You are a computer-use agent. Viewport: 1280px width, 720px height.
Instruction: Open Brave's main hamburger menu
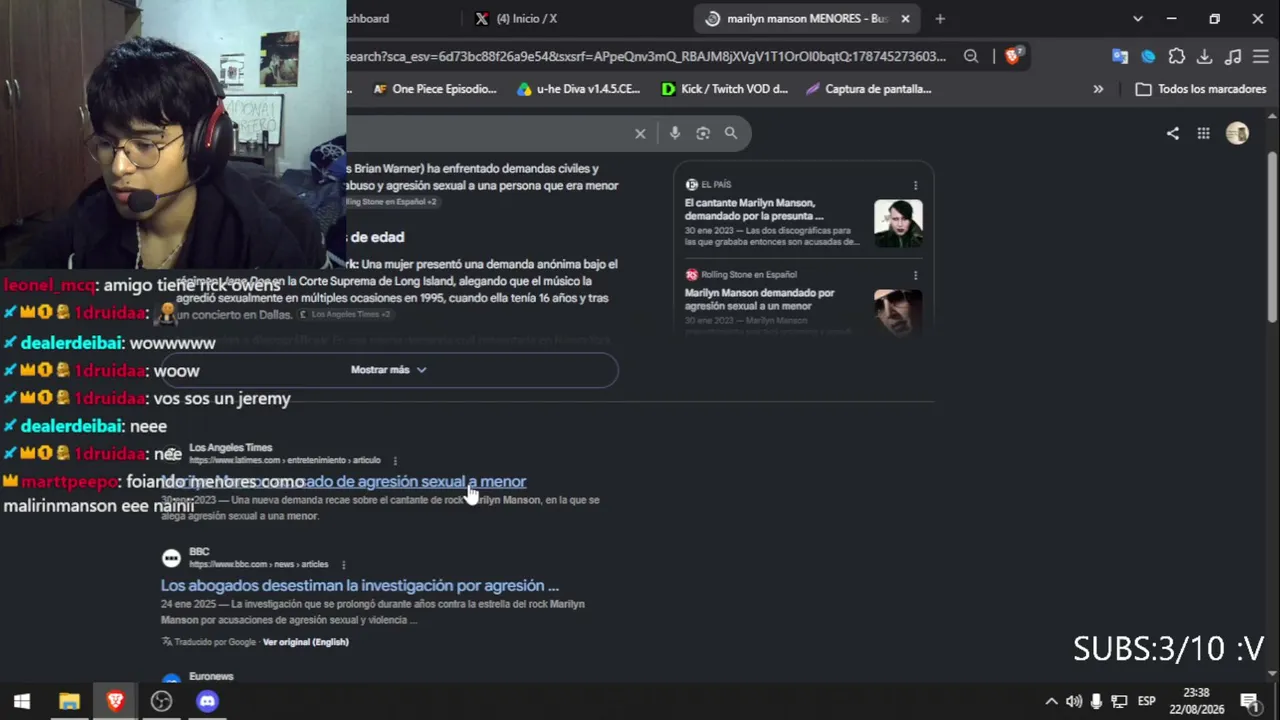click(1261, 56)
